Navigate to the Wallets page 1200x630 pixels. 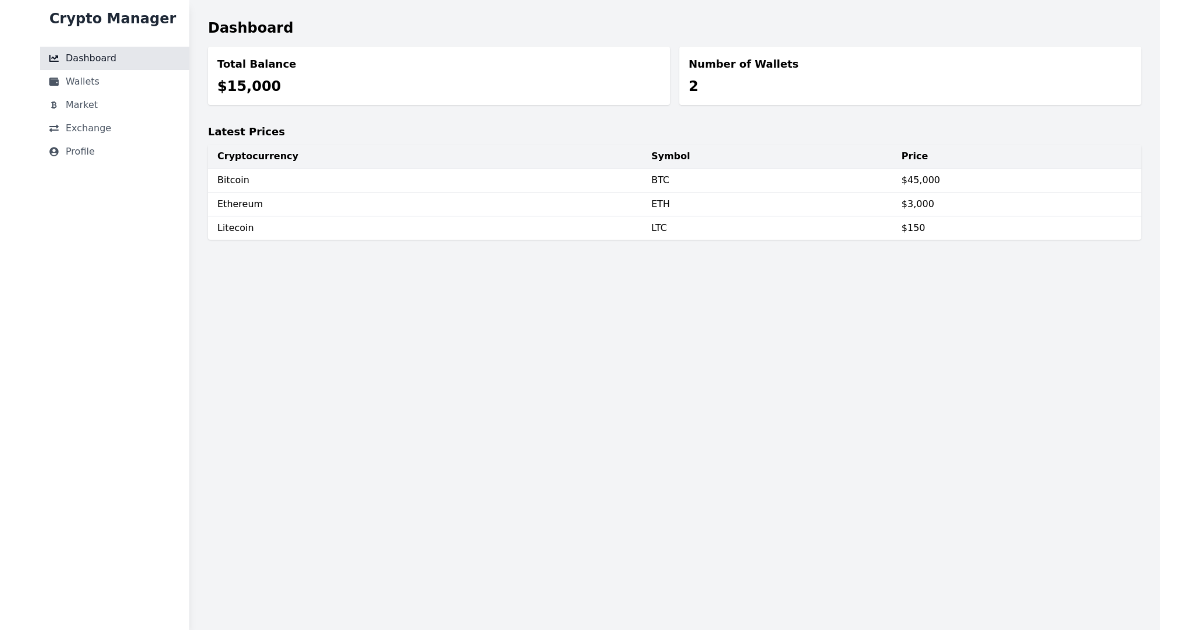(x=82, y=81)
